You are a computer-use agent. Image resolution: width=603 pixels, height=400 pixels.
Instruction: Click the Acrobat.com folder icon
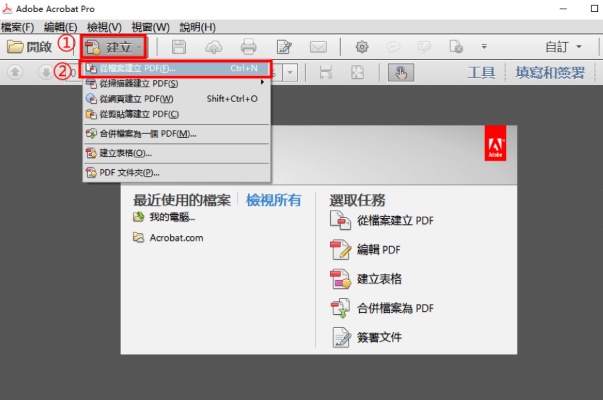point(138,237)
